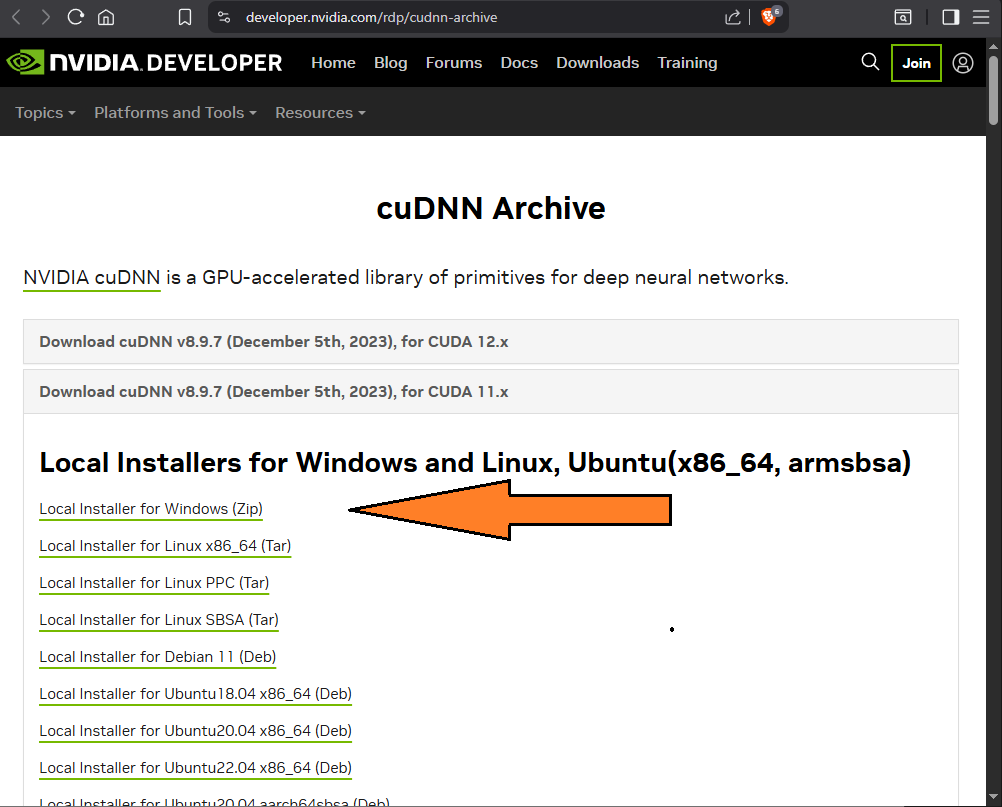Expand the Platforms and Tools dropdown
Image resolution: width=1002 pixels, height=807 pixels.
175,112
